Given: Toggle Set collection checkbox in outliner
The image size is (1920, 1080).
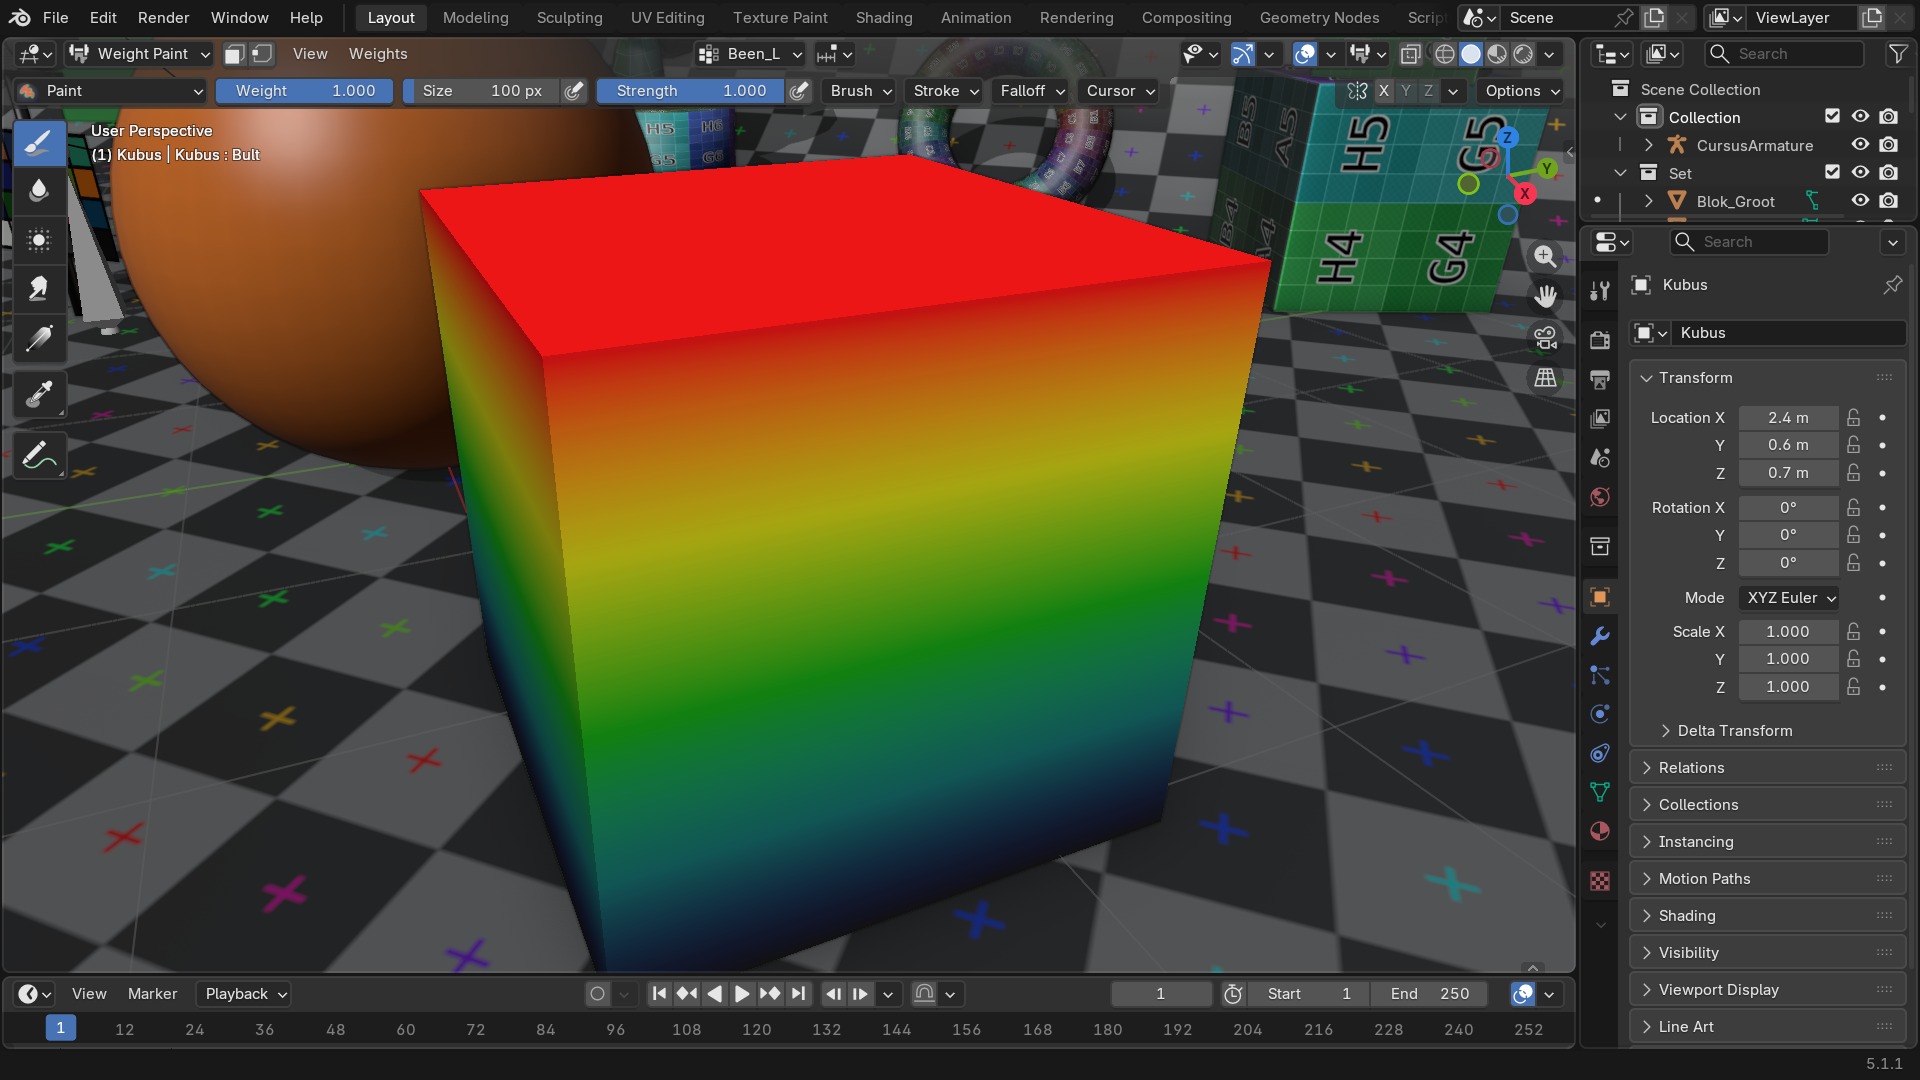Looking at the screenshot, I should (x=1832, y=173).
